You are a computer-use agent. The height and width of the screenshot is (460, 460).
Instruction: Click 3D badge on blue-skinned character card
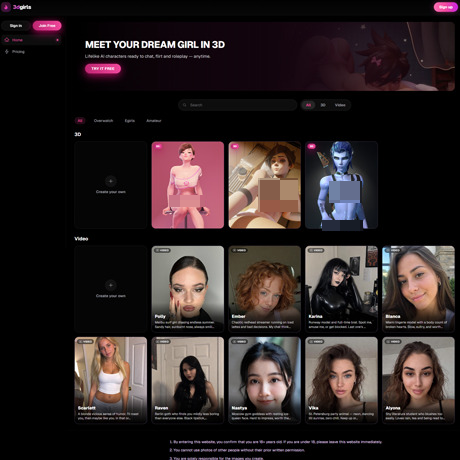(x=312, y=146)
